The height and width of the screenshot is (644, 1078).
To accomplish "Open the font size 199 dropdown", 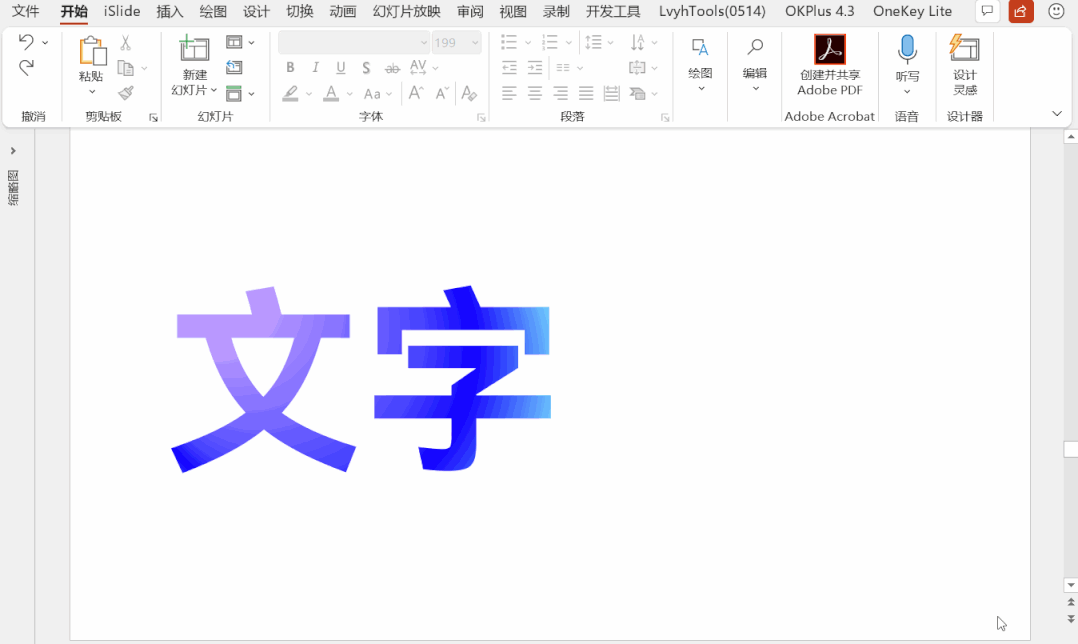I will (474, 43).
